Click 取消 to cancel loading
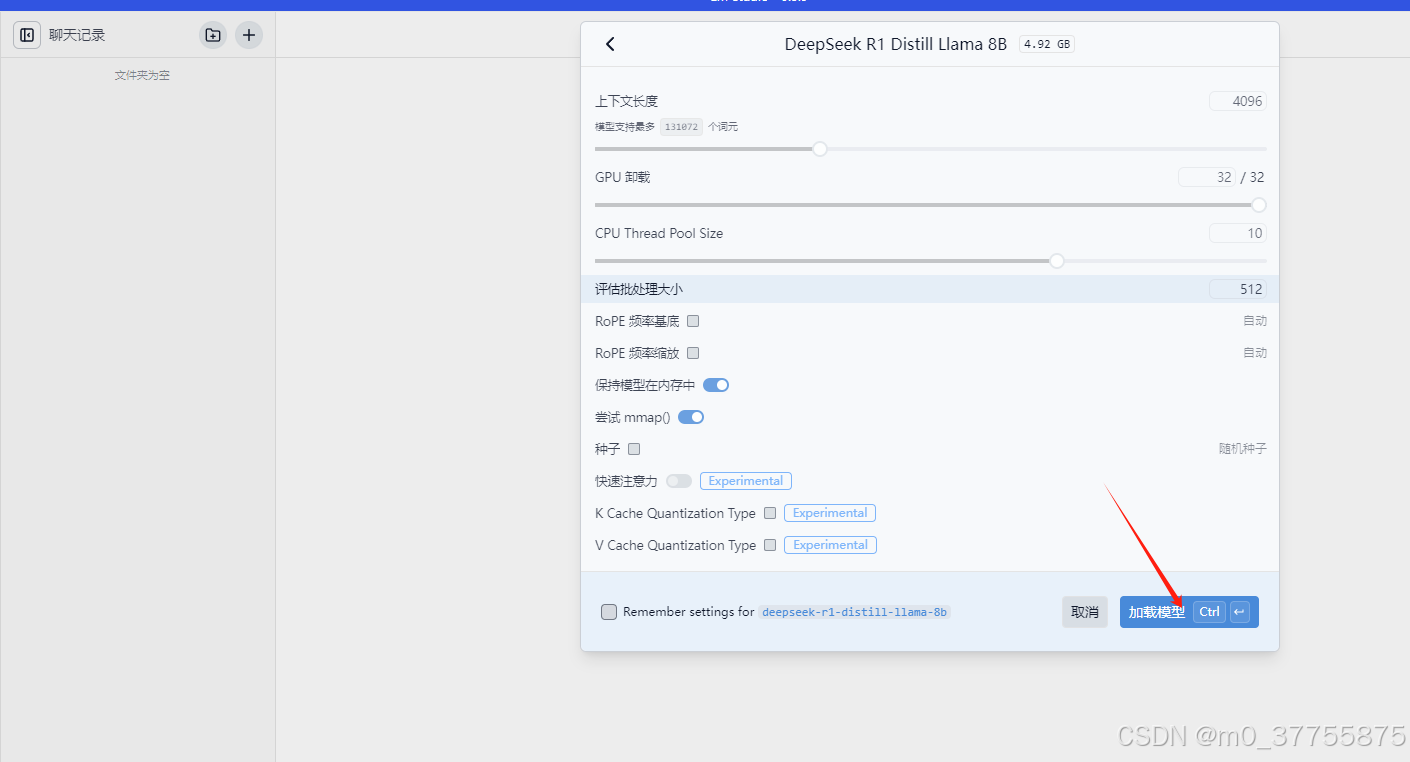Image resolution: width=1410 pixels, height=762 pixels. (x=1085, y=612)
